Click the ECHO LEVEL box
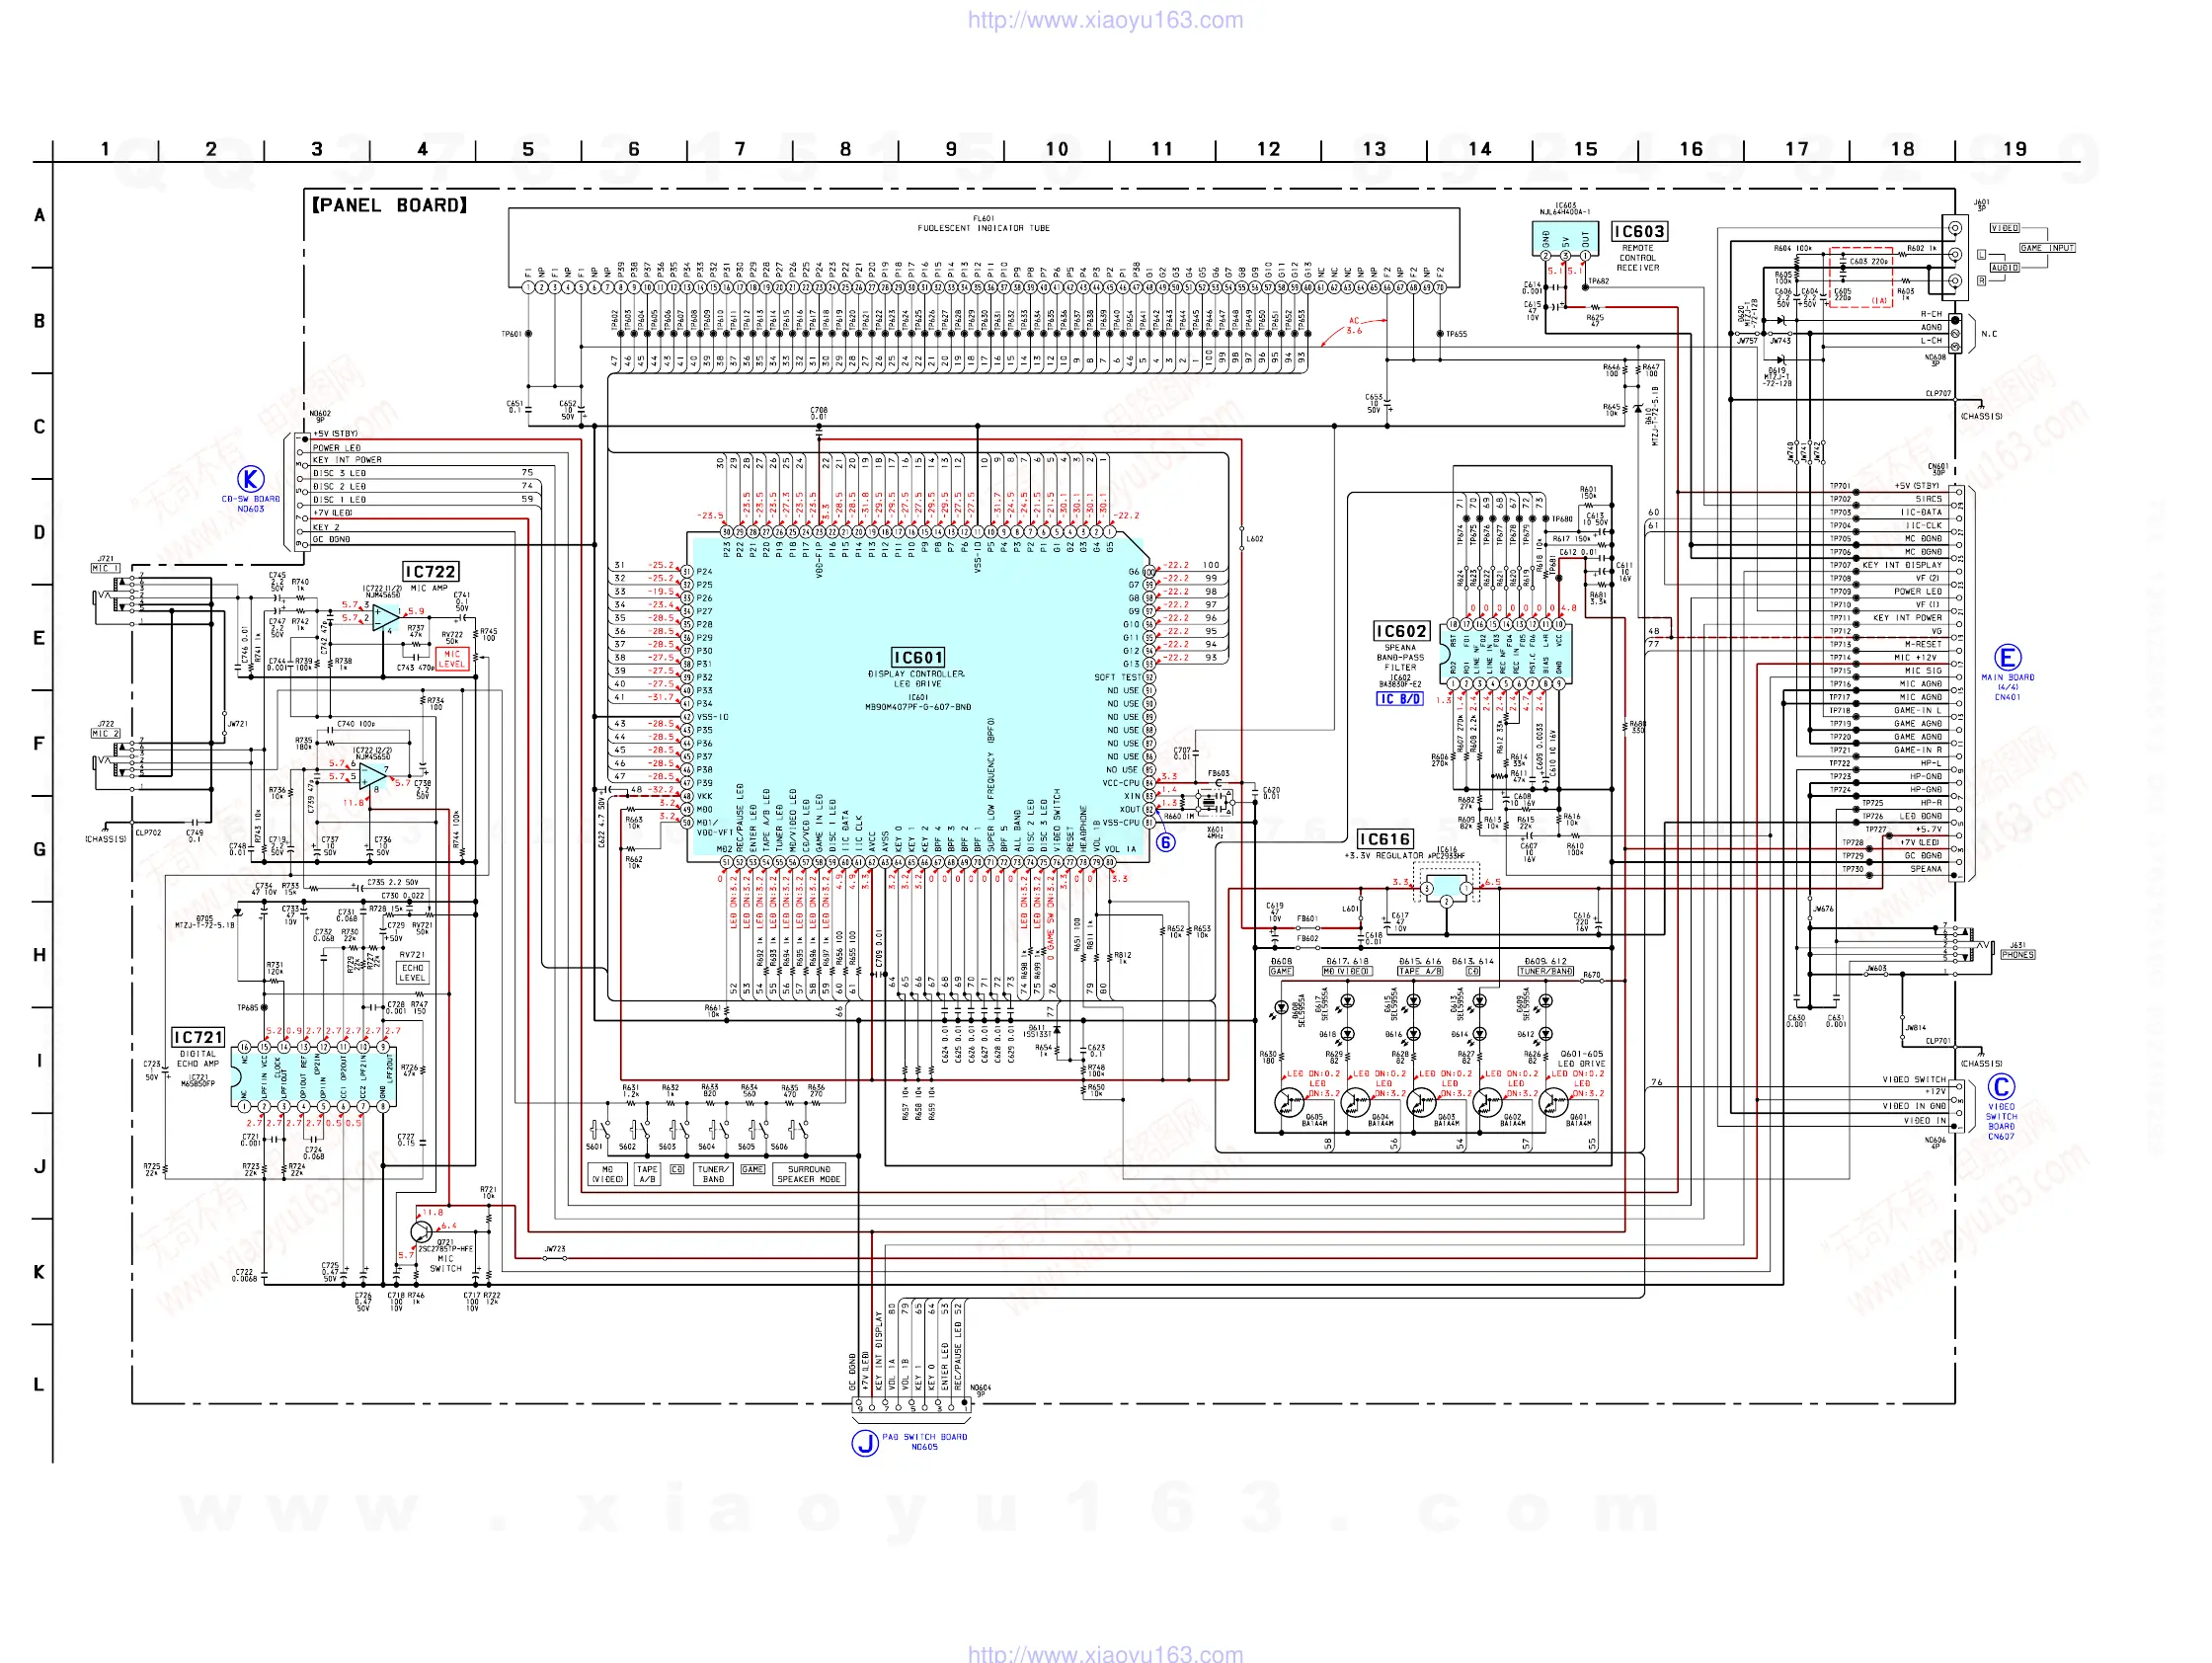The image size is (2212, 1663). pyautogui.click(x=412, y=973)
